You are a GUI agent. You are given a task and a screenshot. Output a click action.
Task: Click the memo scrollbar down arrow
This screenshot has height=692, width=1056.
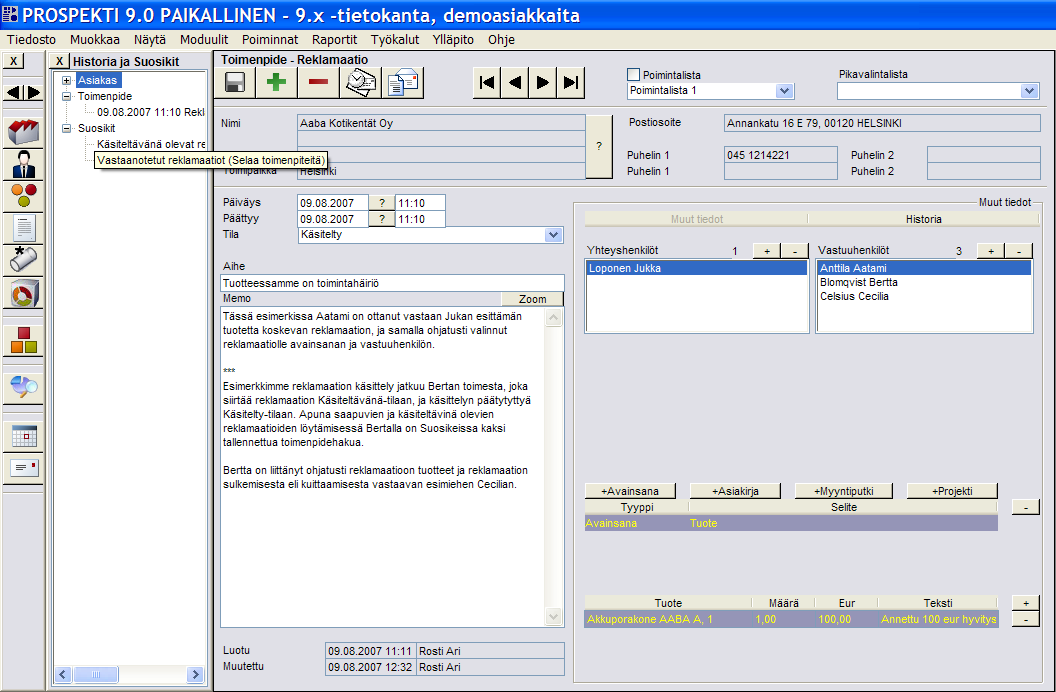(554, 616)
